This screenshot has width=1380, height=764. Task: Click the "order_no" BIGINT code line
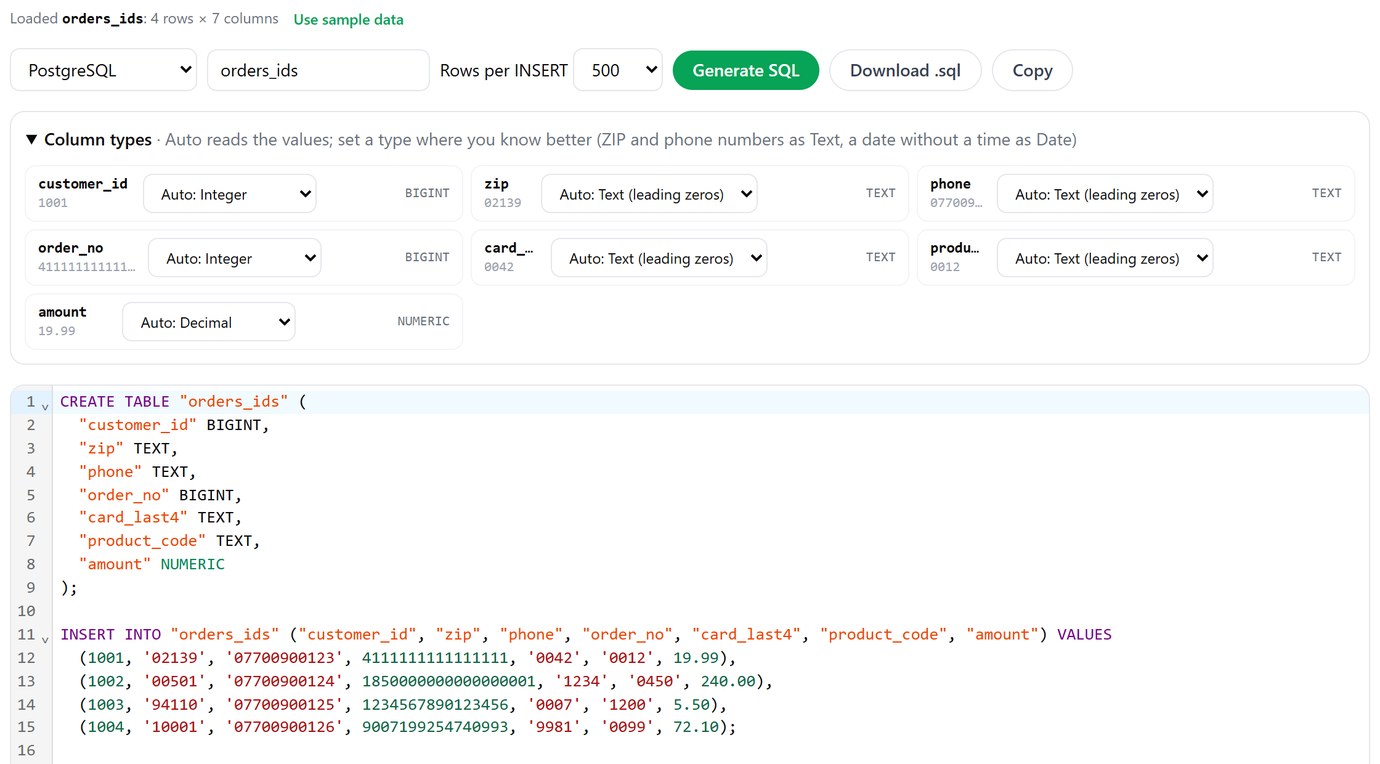point(160,494)
